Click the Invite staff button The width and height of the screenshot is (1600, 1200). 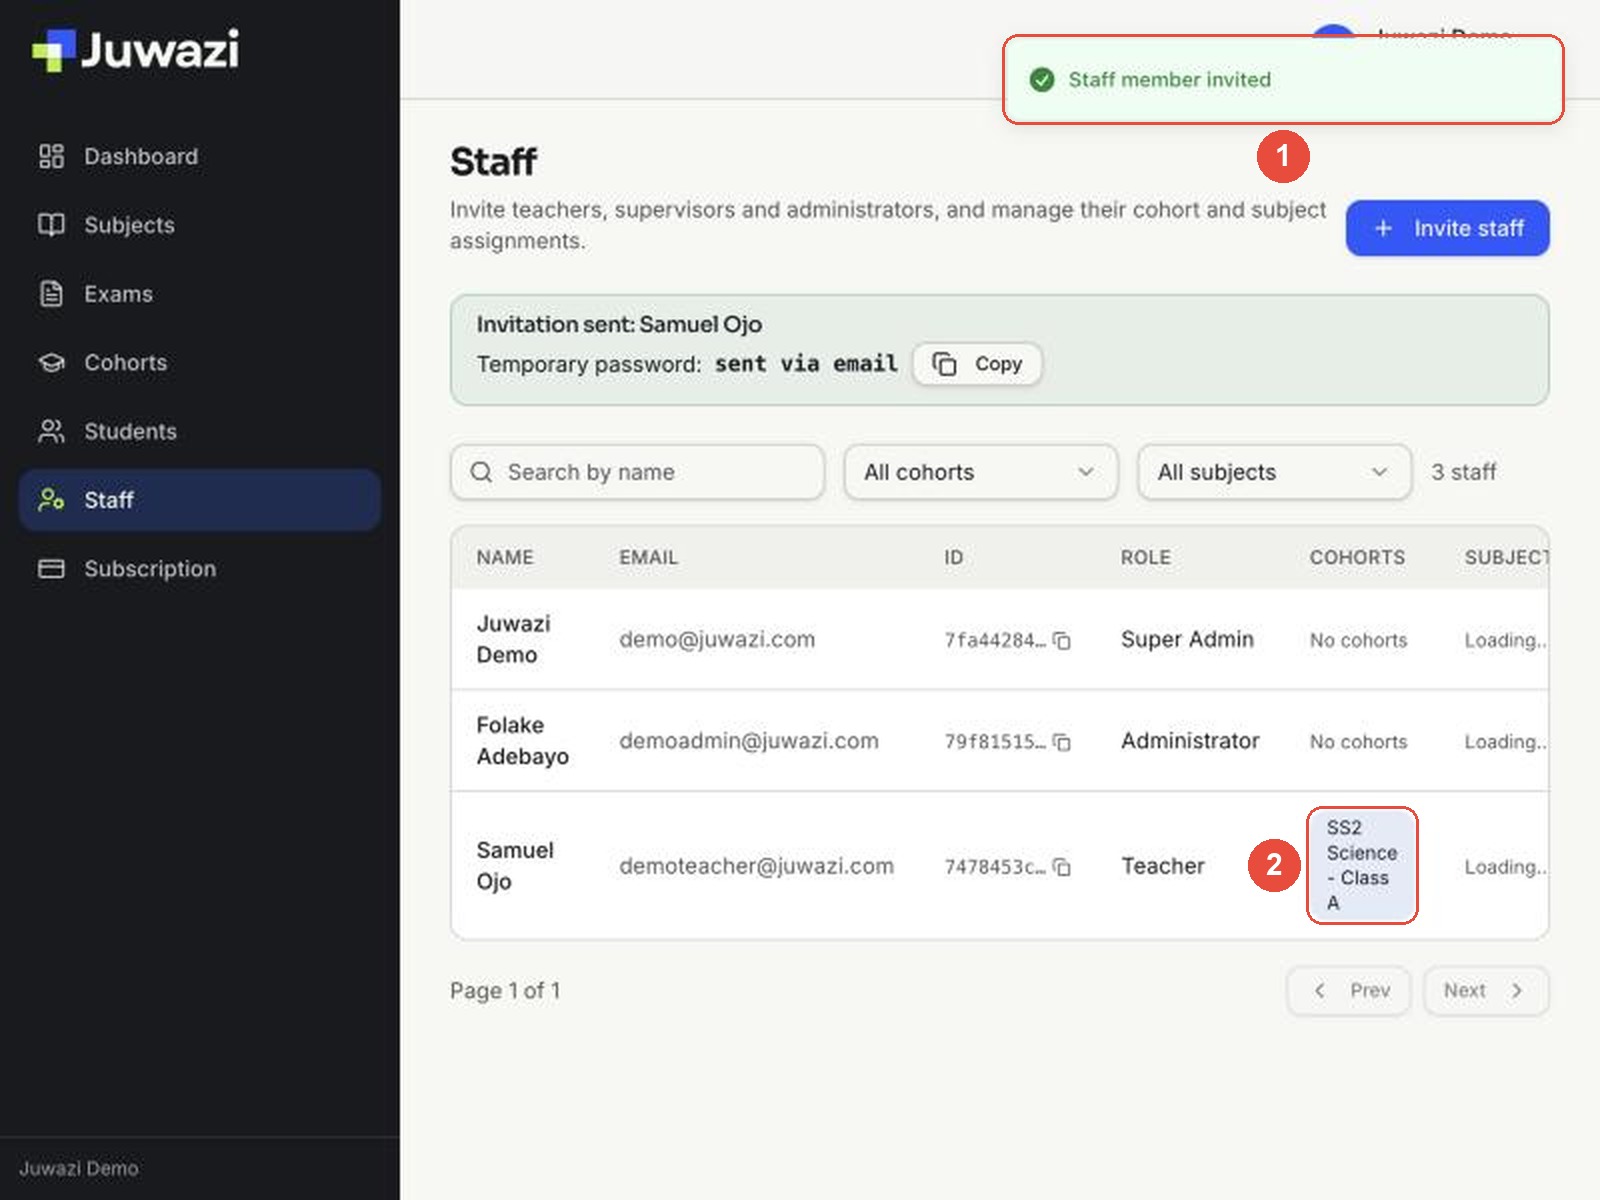click(1447, 228)
